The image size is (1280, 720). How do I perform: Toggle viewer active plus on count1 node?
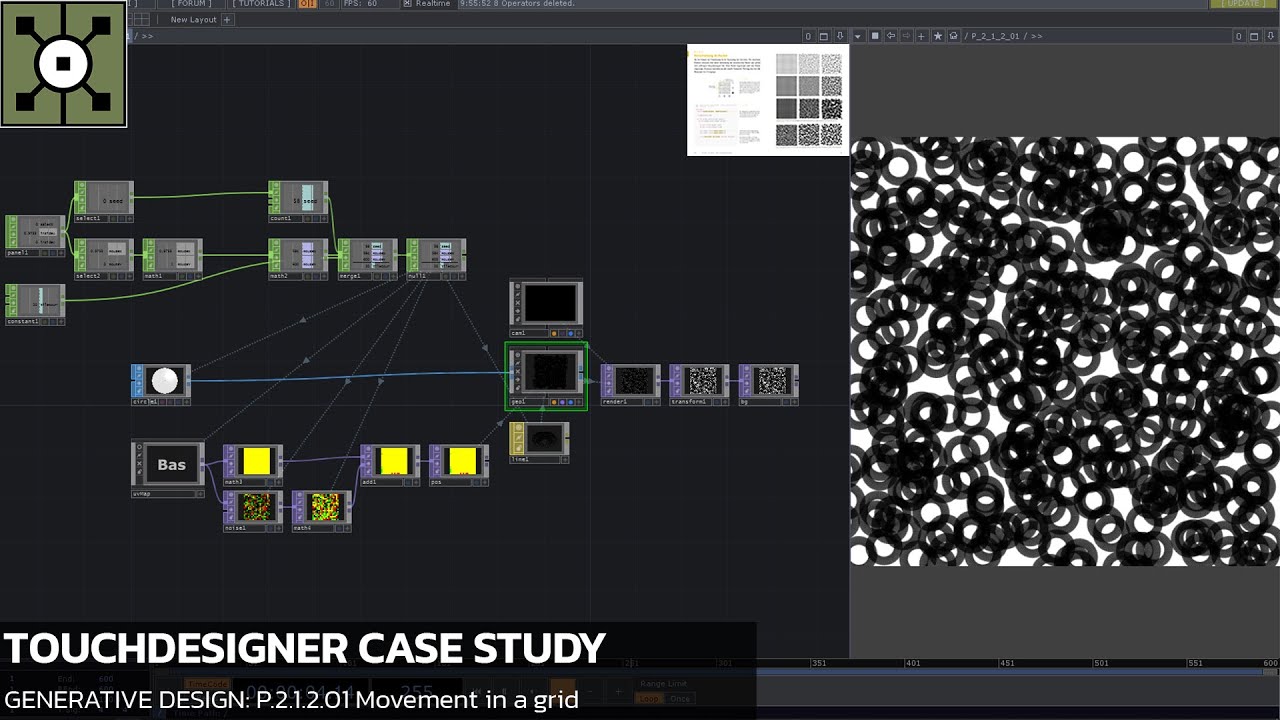pyautogui.click(x=323, y=218)
